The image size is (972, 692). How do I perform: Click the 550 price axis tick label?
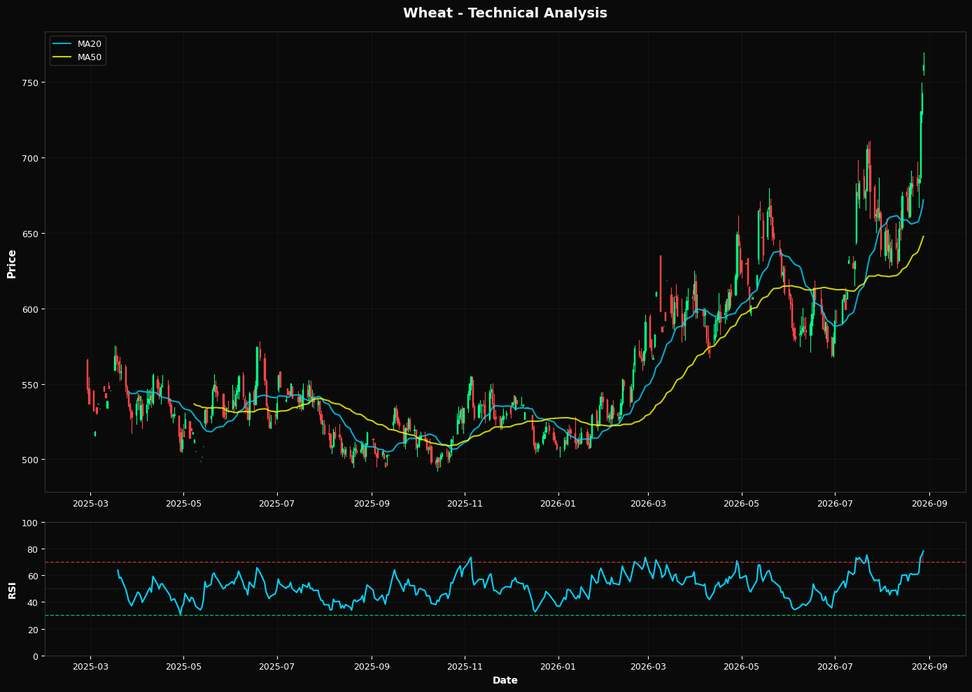coord(32,385)
